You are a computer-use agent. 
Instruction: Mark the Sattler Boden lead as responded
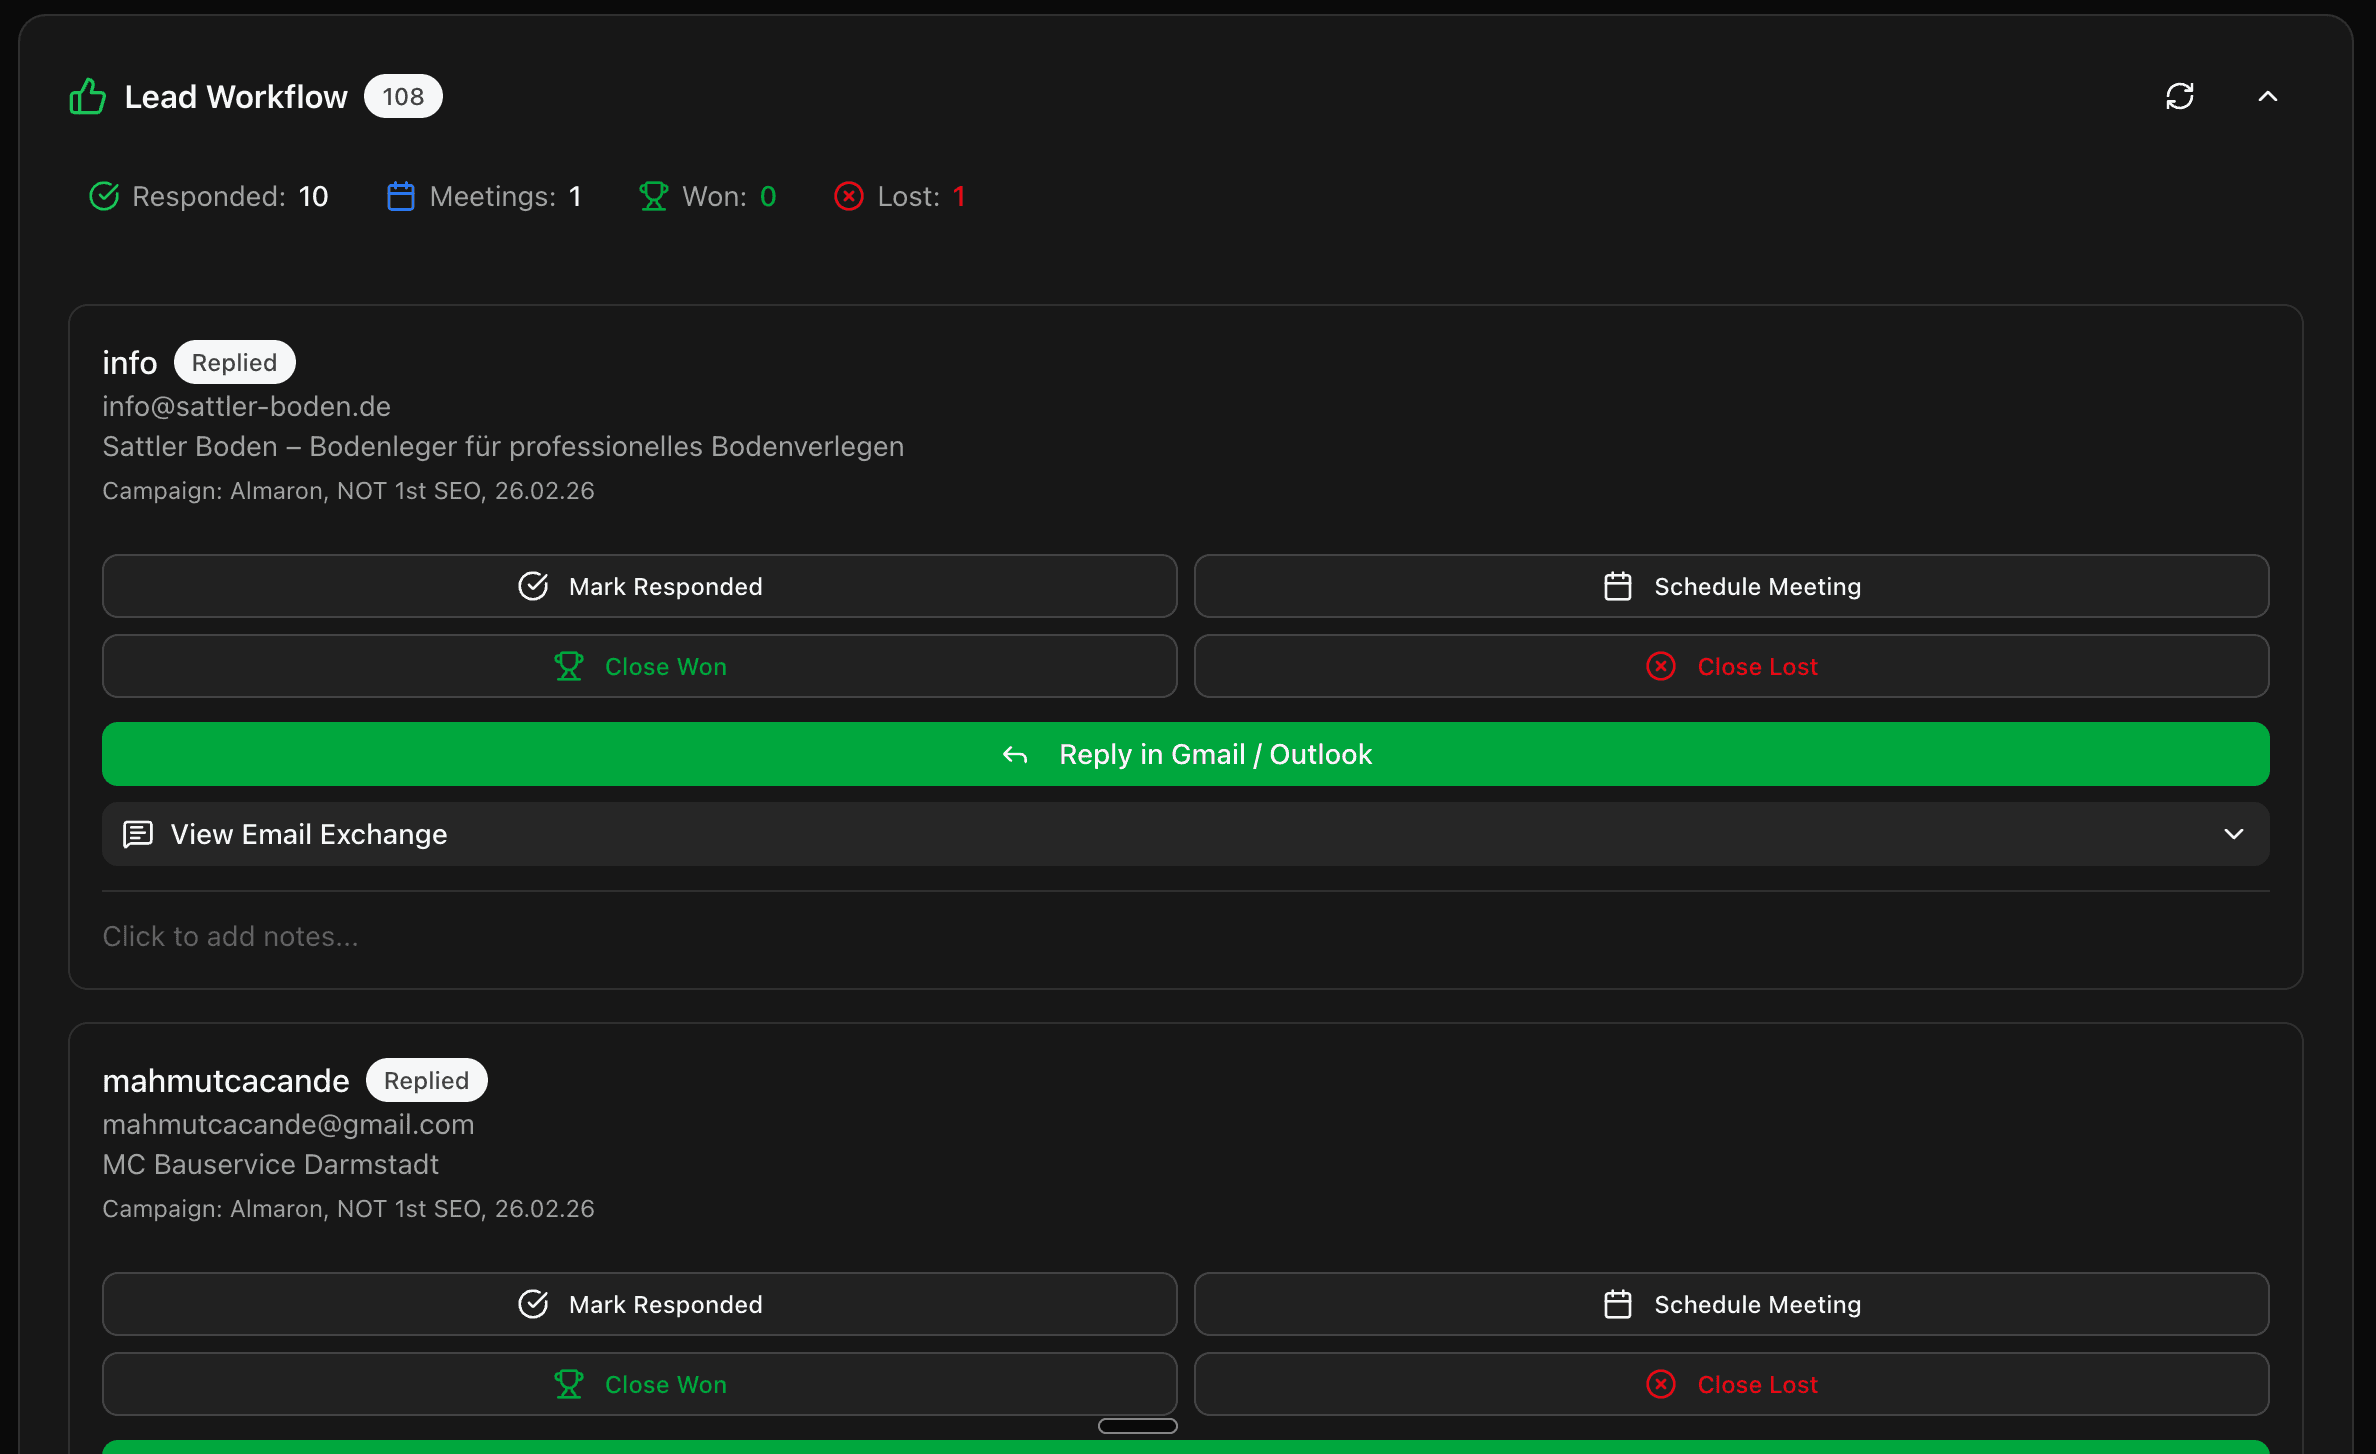pyautogui.click(x=639, y=586)
